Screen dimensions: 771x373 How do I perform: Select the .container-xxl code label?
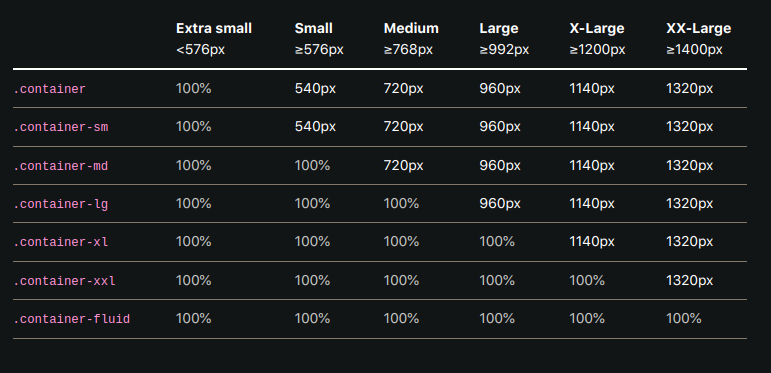(64, 281)
